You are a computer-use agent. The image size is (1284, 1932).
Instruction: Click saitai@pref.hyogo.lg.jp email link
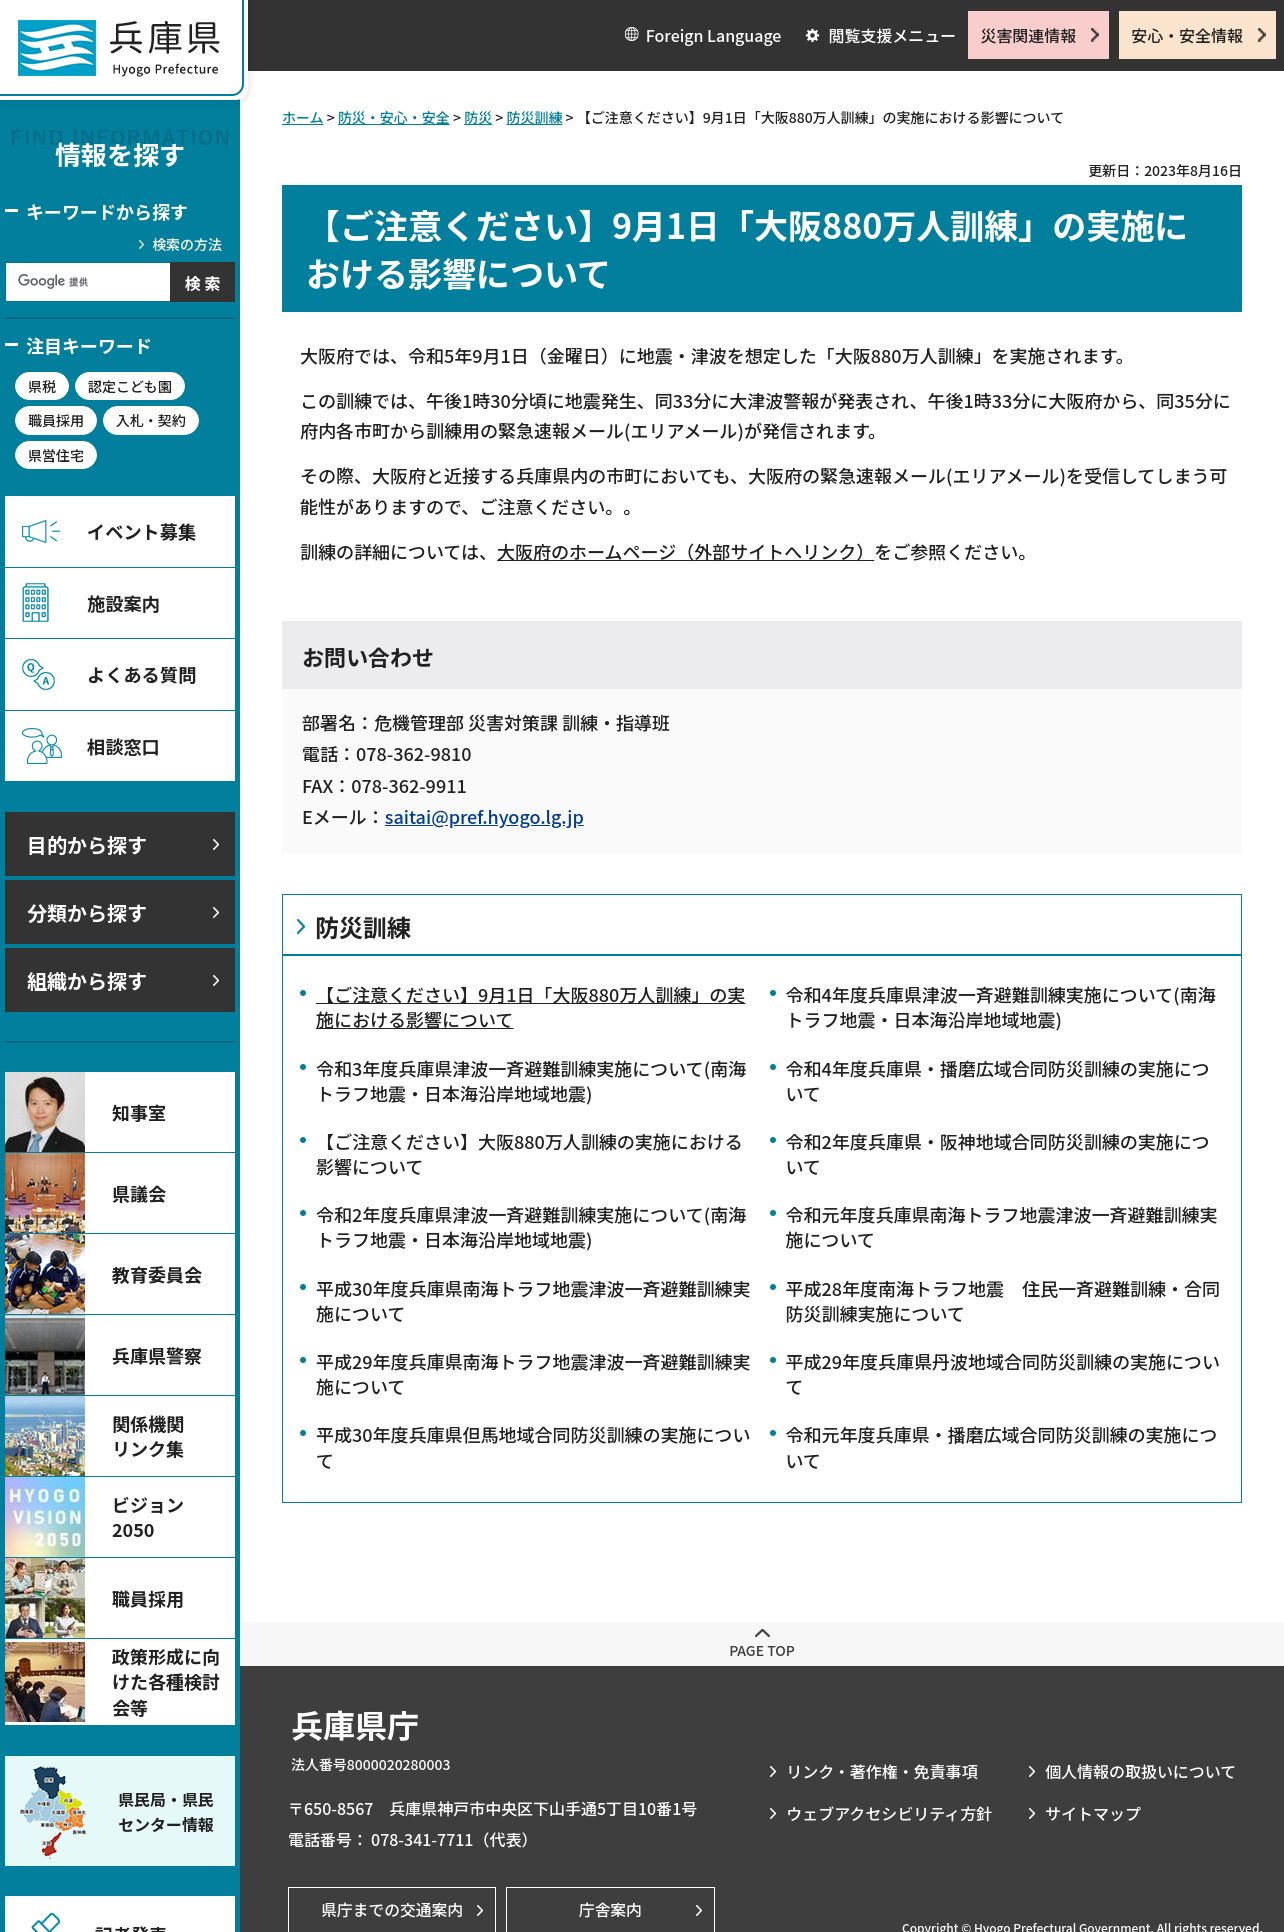tap(484, 817)
